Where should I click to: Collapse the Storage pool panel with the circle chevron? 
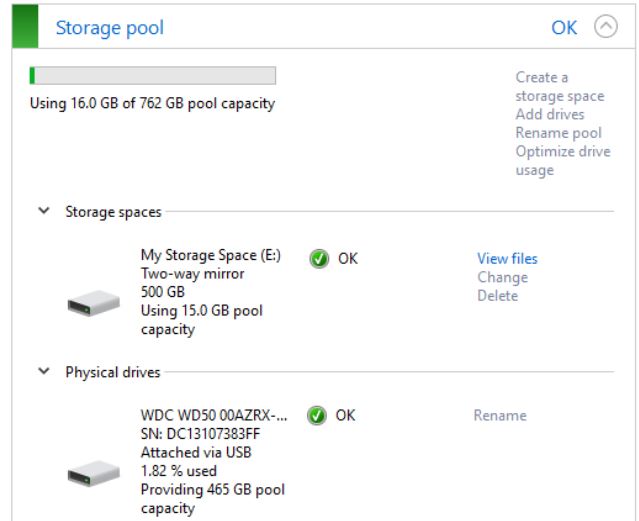point(606,27)
